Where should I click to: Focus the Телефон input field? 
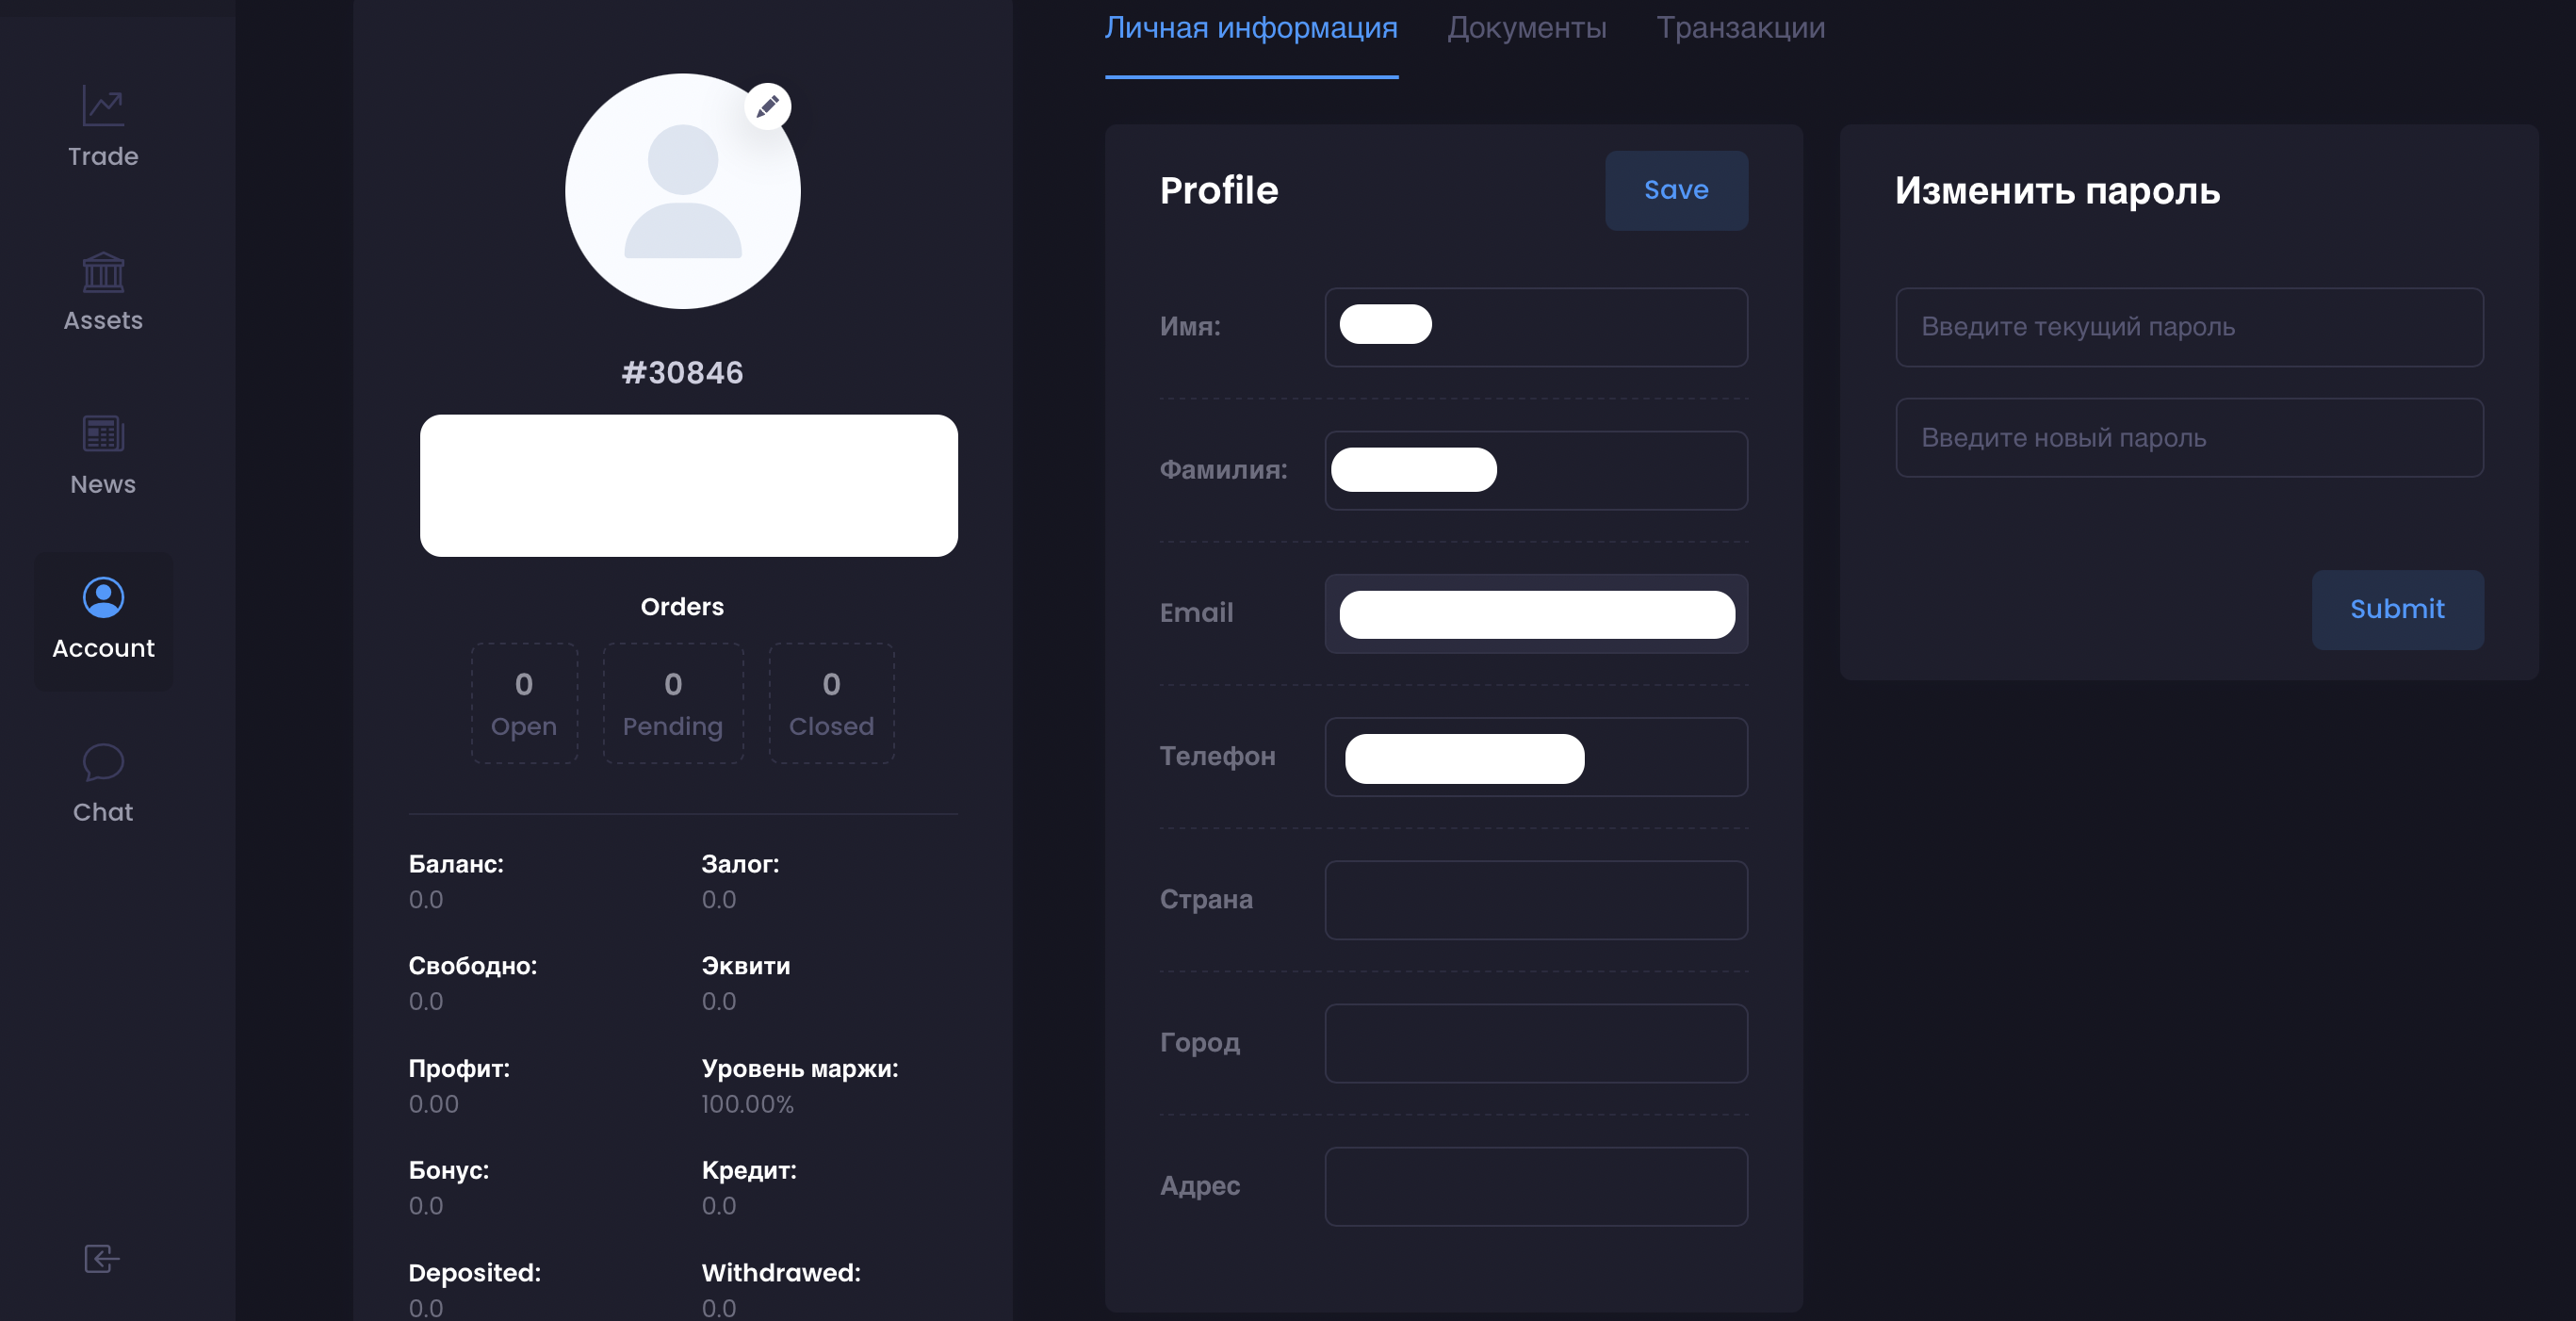click(1536, 756)
